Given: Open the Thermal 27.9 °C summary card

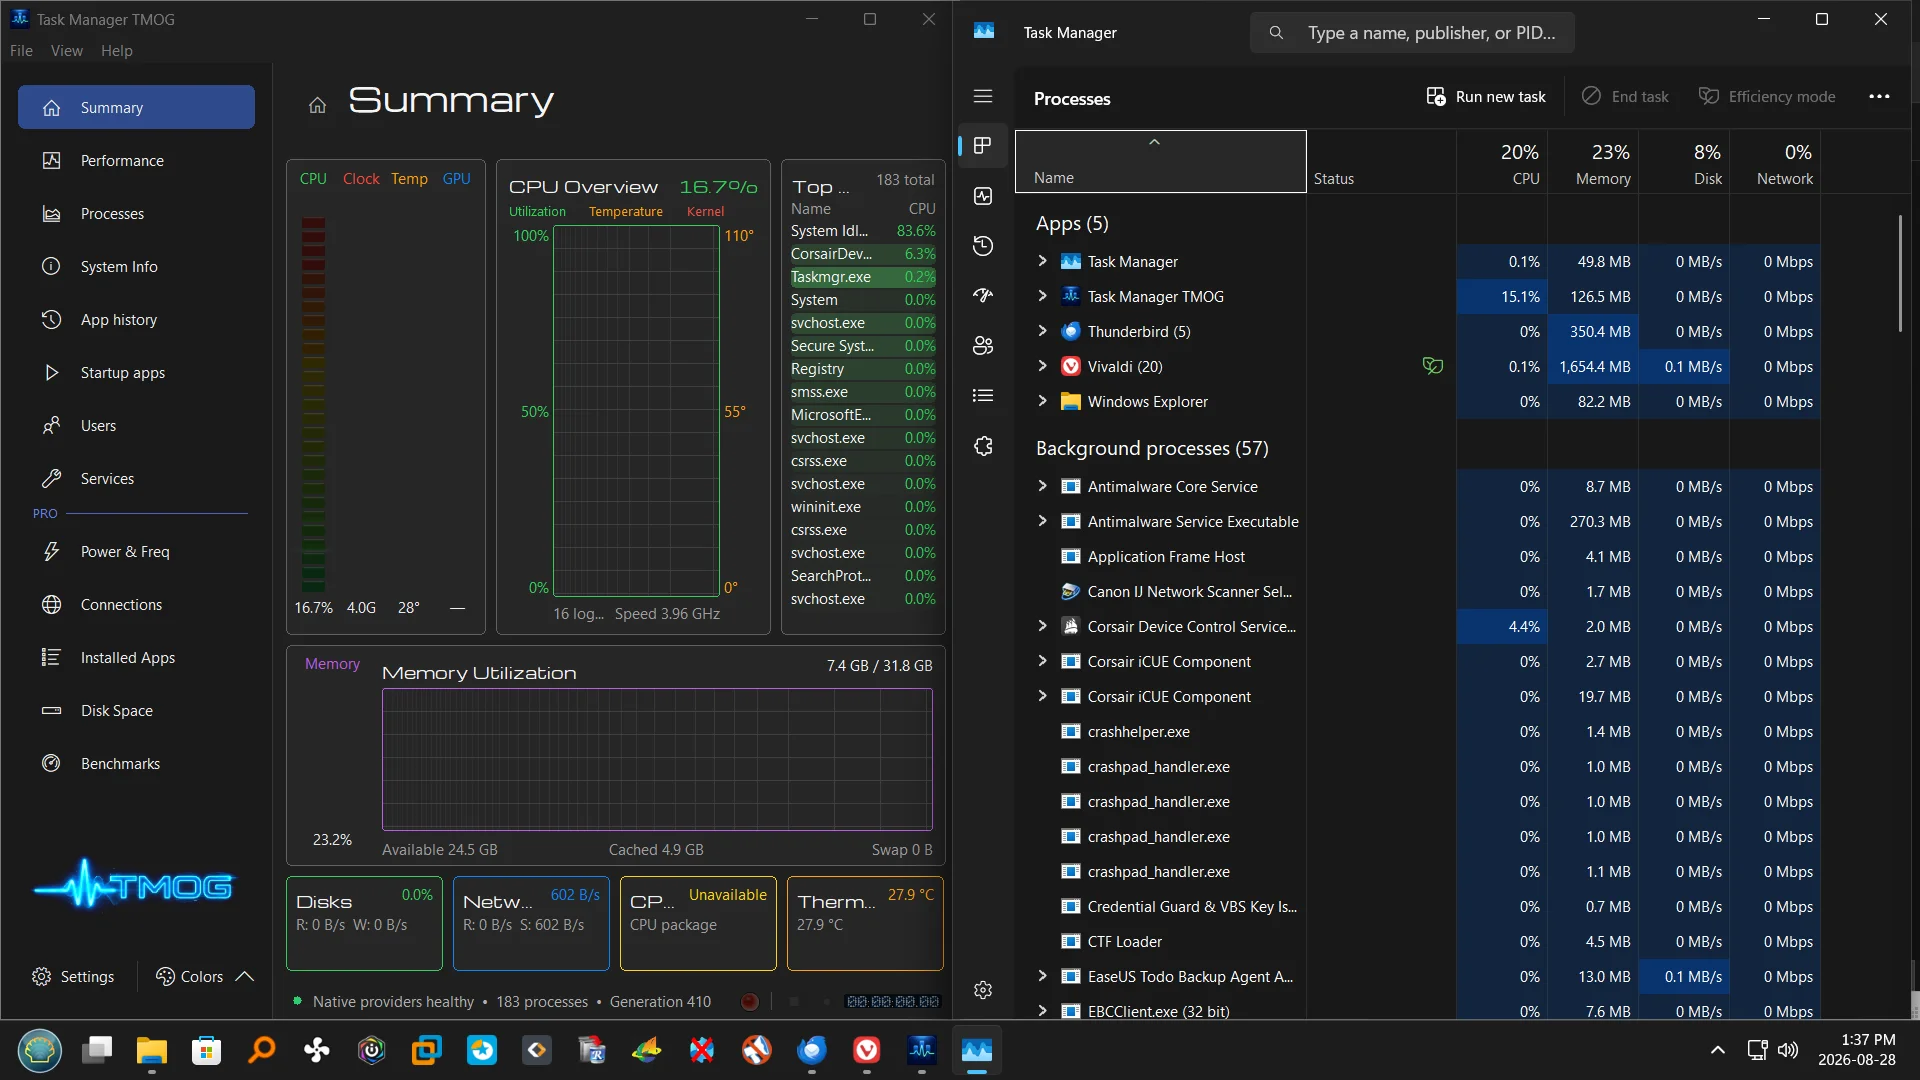Looking at the screenshot, I should point(865,923).
